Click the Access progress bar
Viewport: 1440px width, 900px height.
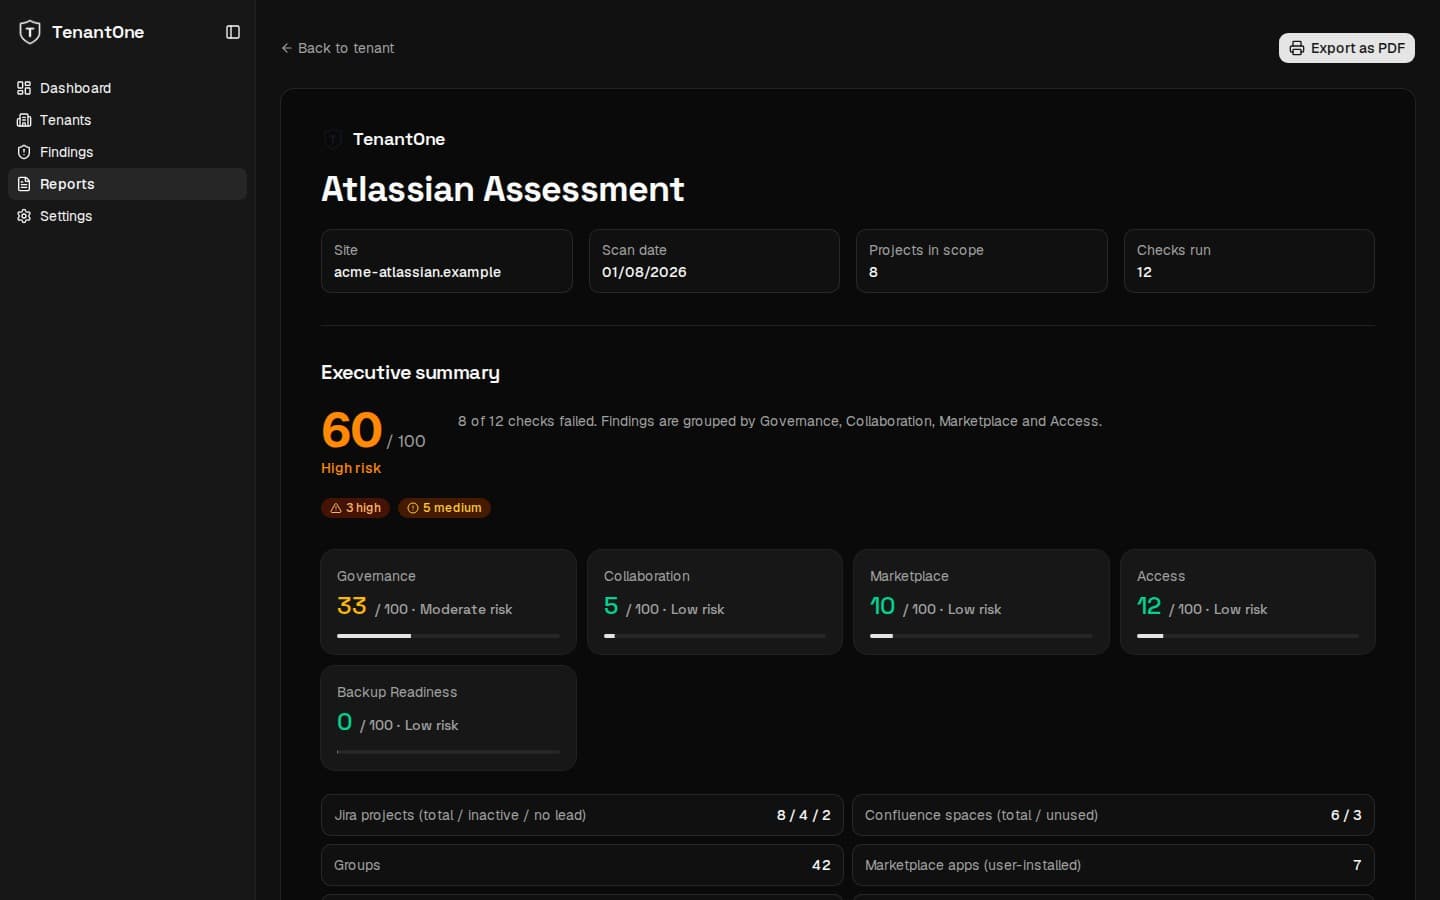pyautogui.click(x=1248, y=636)
